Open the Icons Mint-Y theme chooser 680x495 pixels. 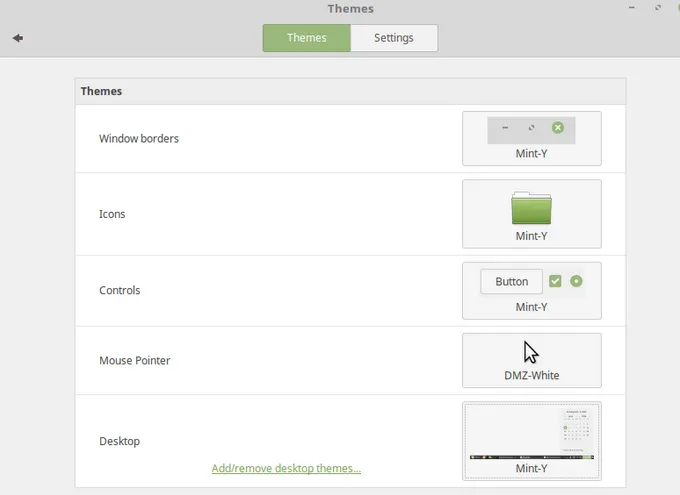tap(531, 214)
